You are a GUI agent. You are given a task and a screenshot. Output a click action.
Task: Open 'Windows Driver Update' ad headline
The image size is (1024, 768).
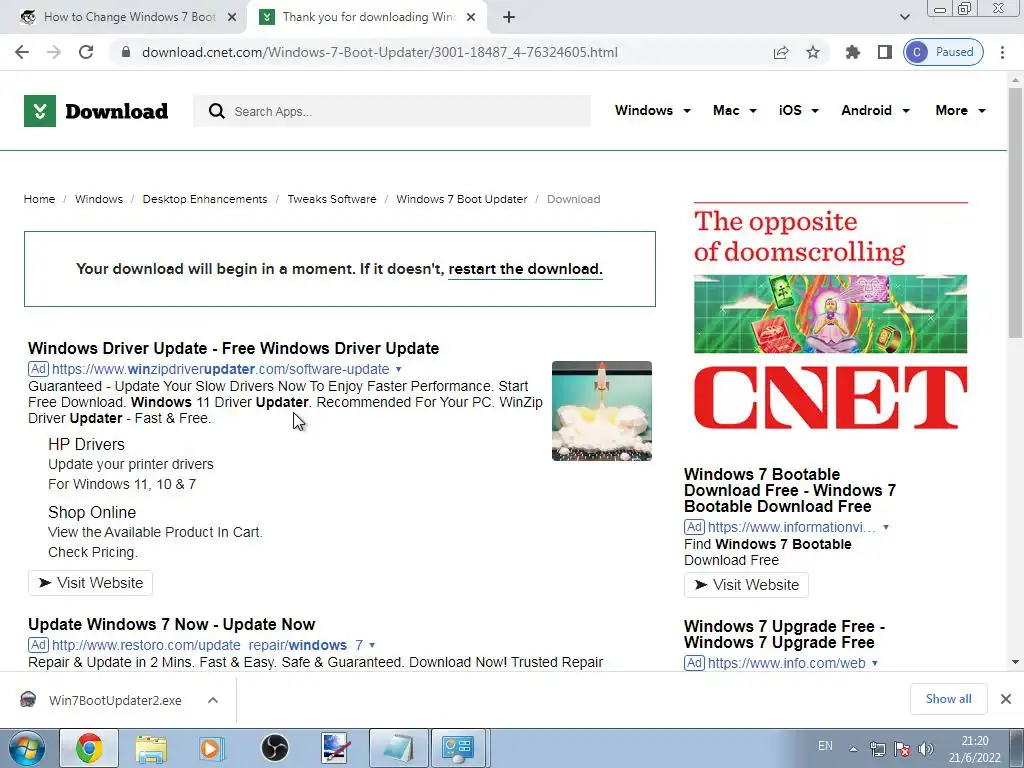233,348
